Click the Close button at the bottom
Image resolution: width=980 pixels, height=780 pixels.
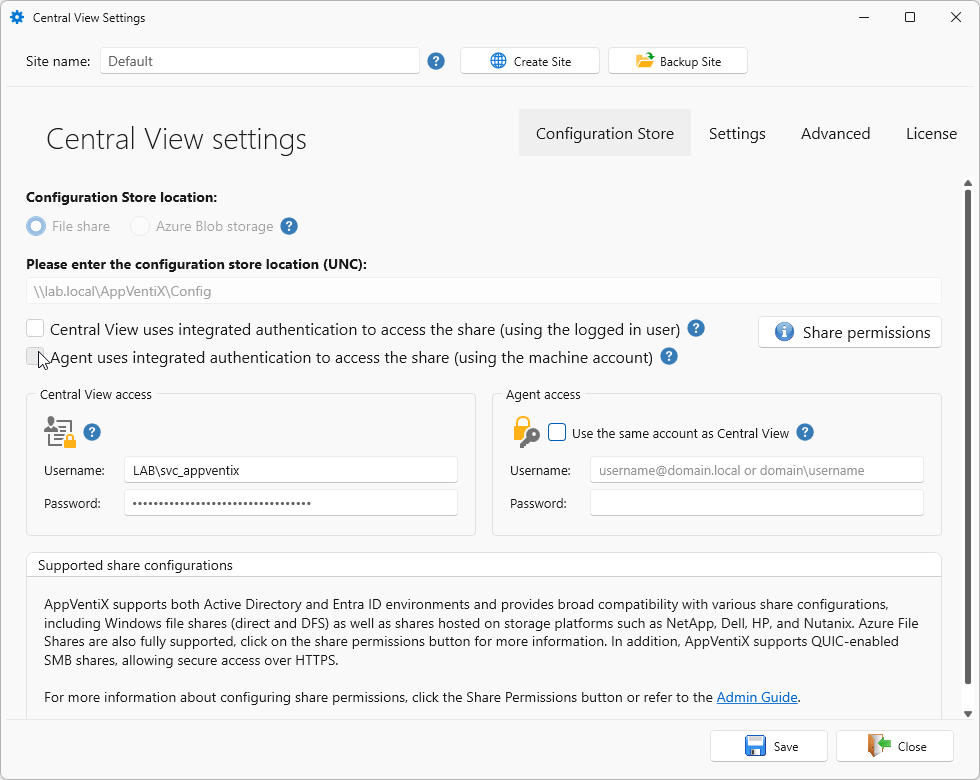click(895, 746)
